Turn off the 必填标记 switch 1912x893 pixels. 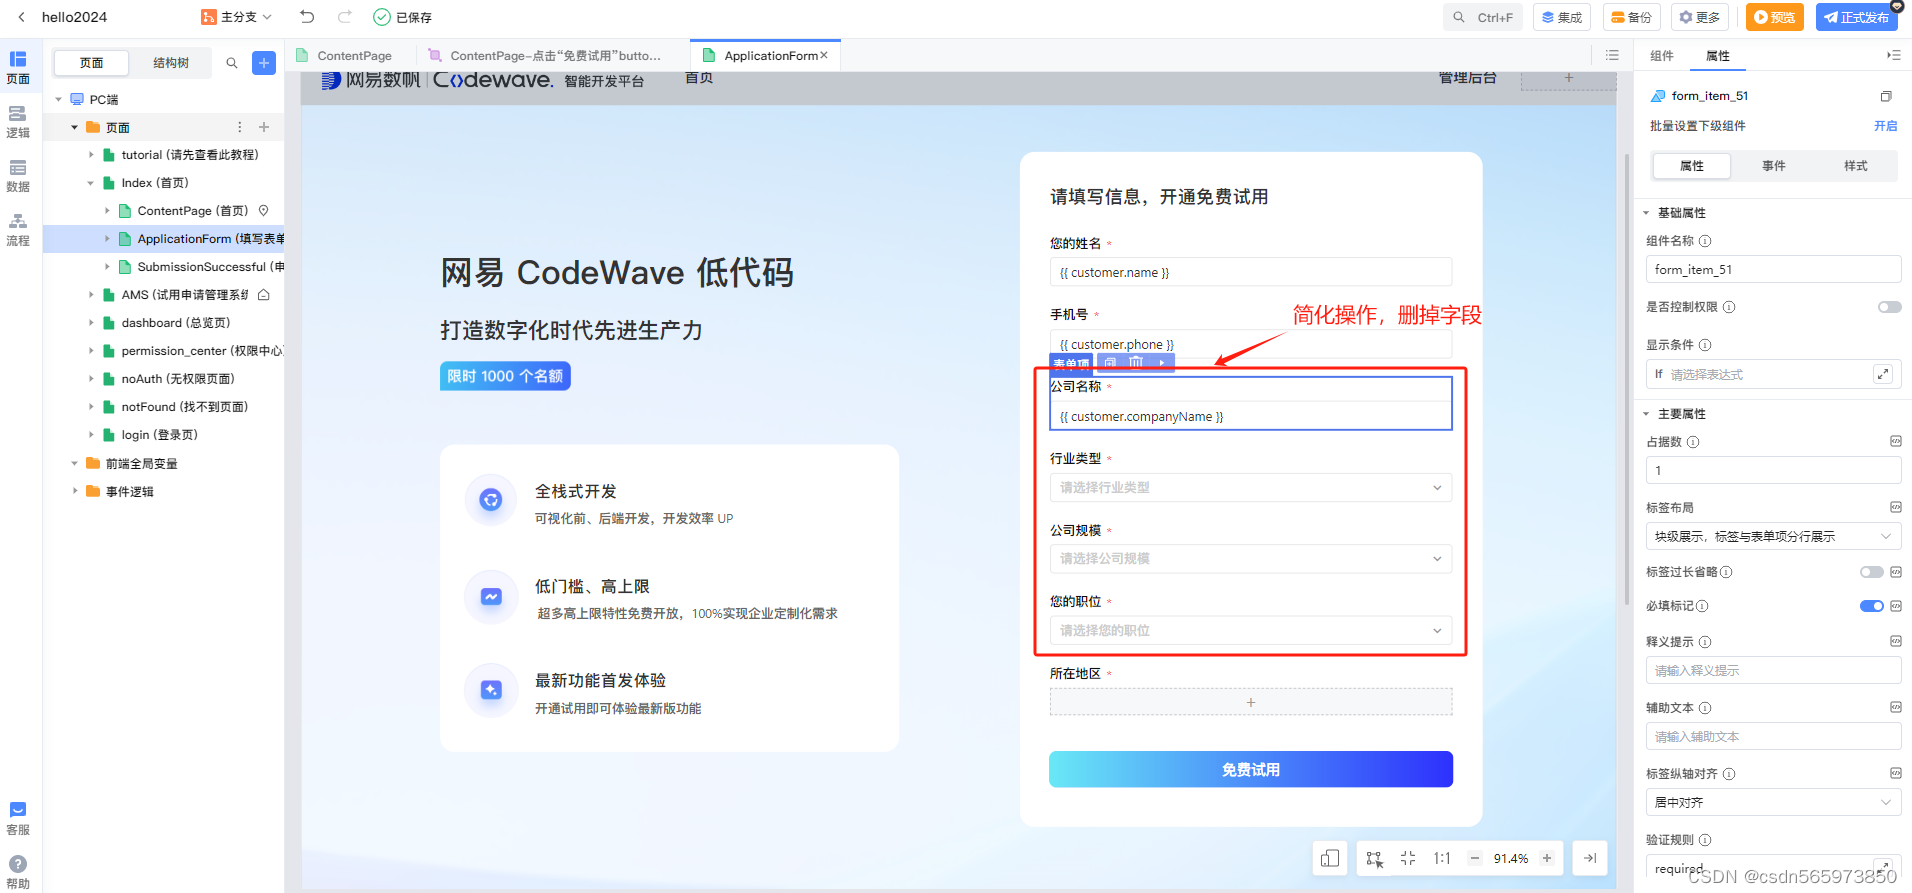pyautogui.click(x=1871, y=606)
